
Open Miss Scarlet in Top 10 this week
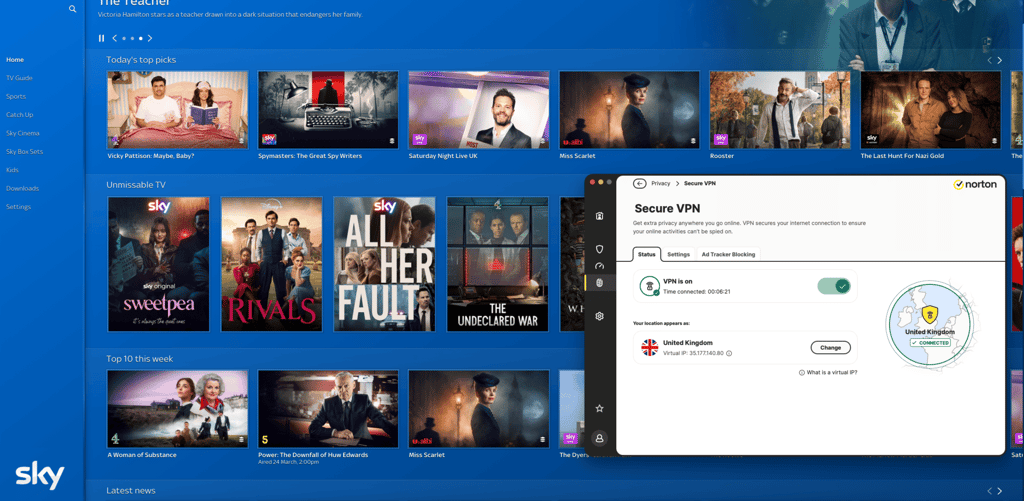[x=479, y=409]
